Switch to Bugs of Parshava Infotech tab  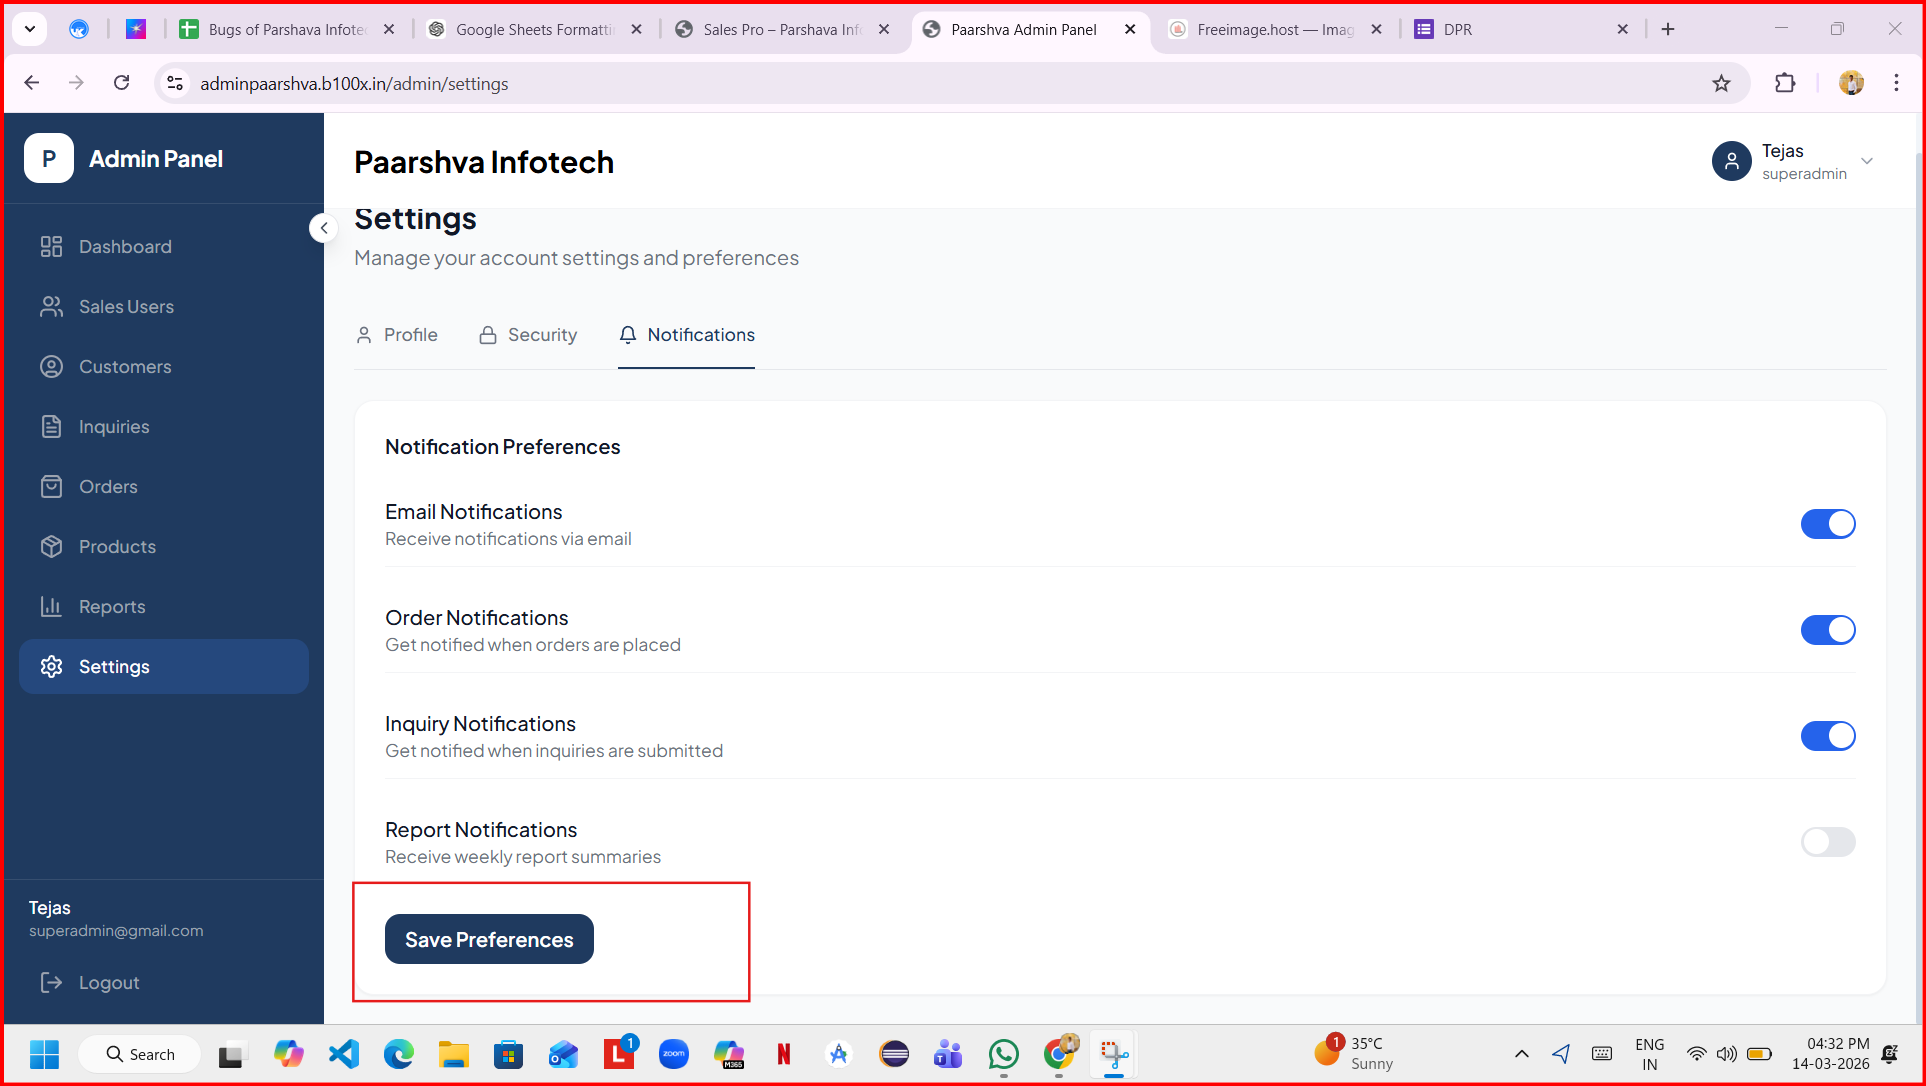tap(287, 30)
